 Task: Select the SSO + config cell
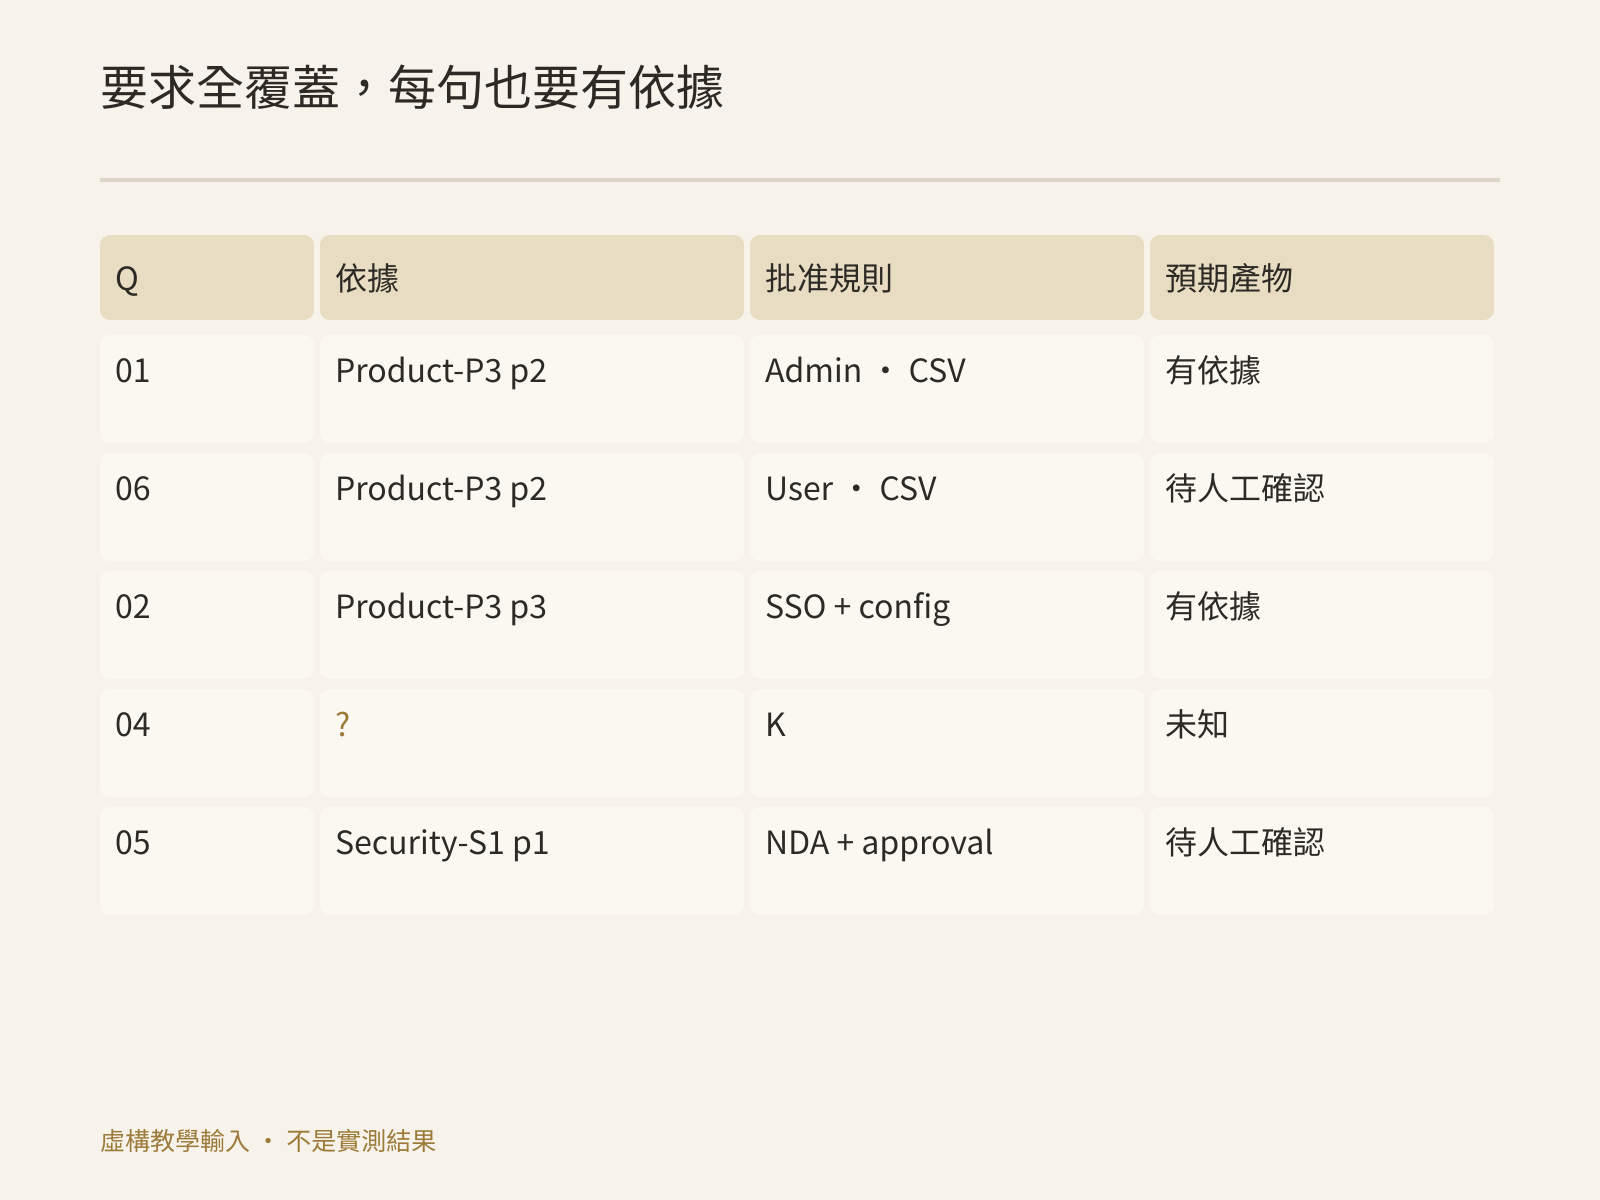[x=947, y=625]
